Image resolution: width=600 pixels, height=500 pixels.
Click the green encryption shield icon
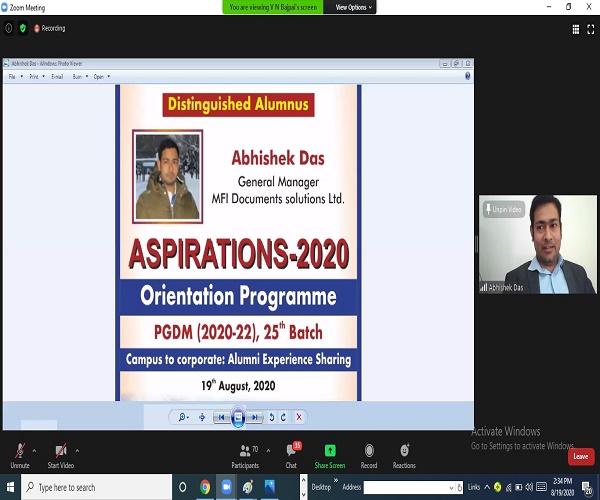23,28
